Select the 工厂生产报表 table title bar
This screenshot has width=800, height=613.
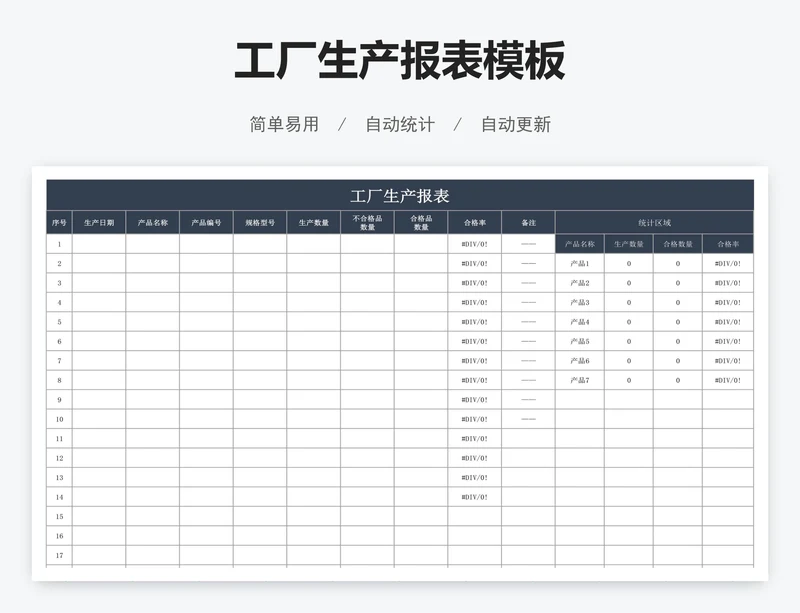(400, 195)
